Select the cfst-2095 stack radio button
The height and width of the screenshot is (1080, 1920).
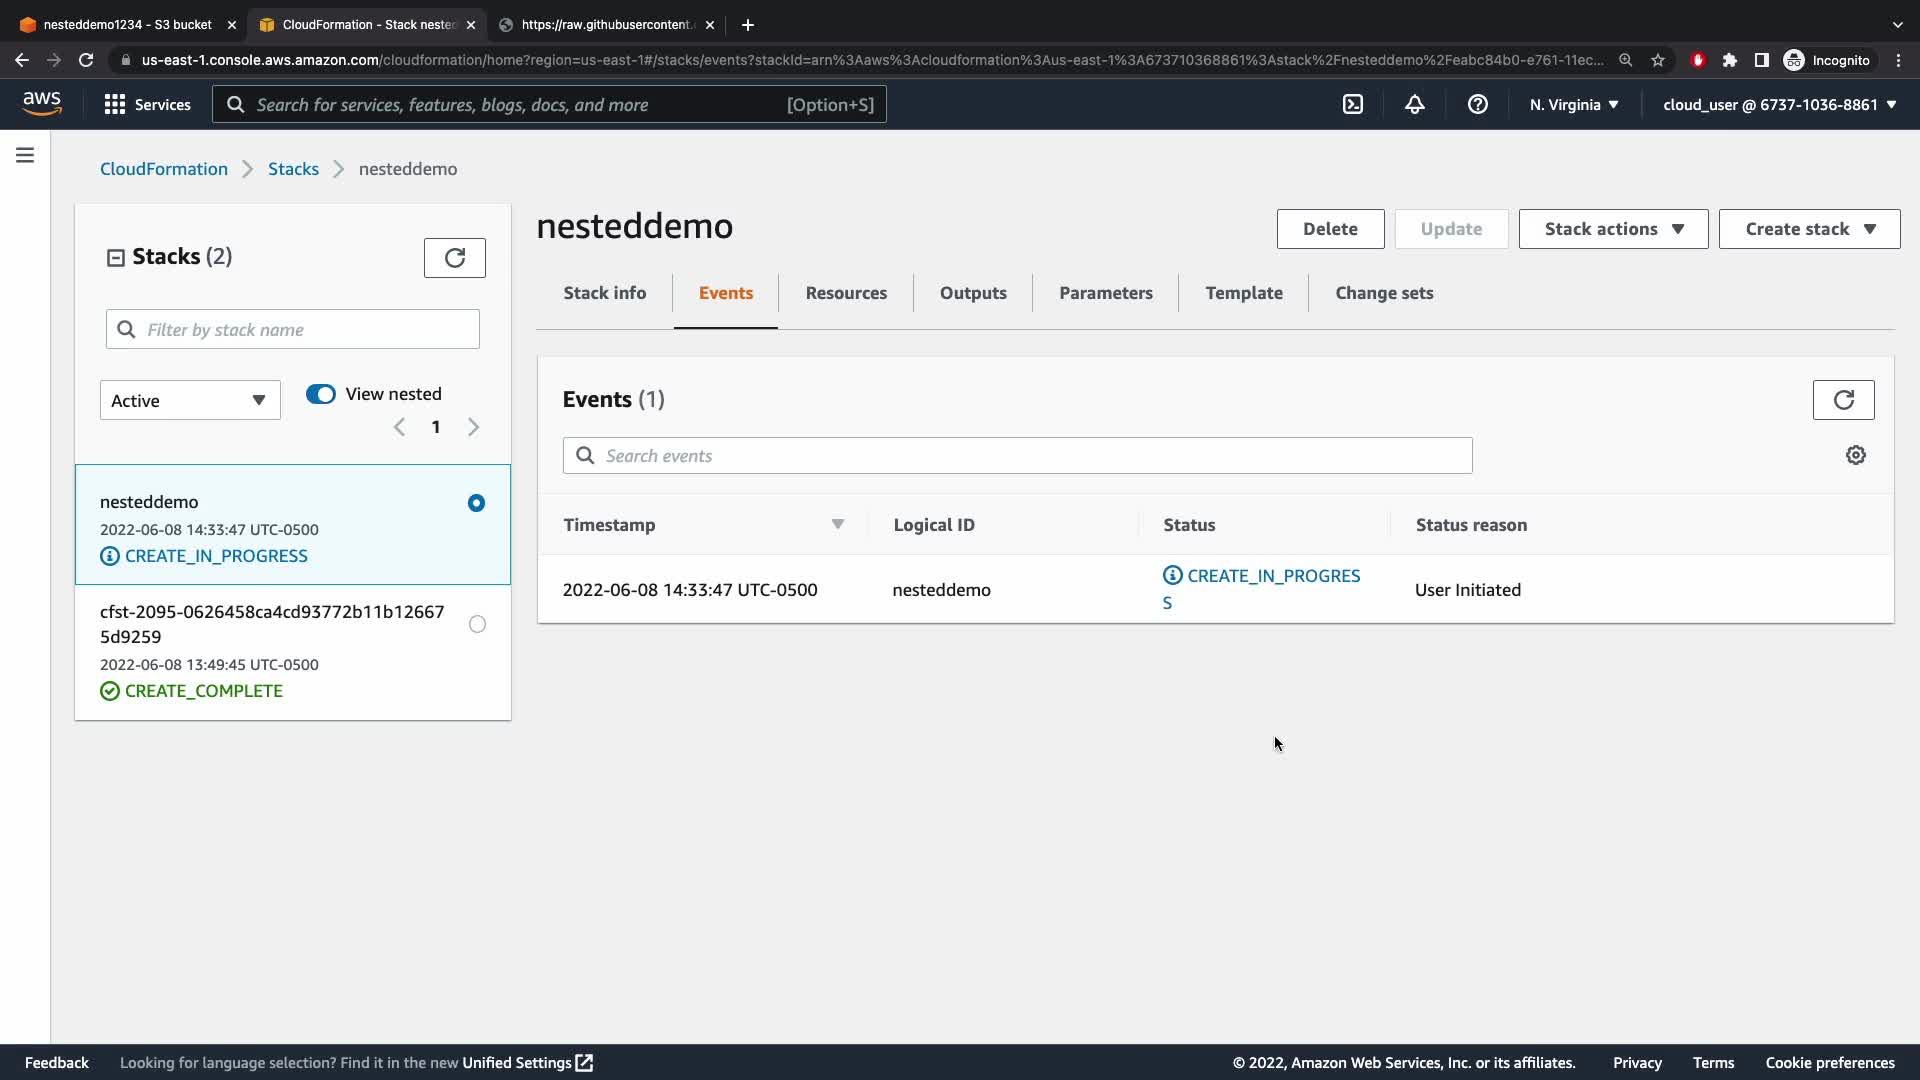477,624
